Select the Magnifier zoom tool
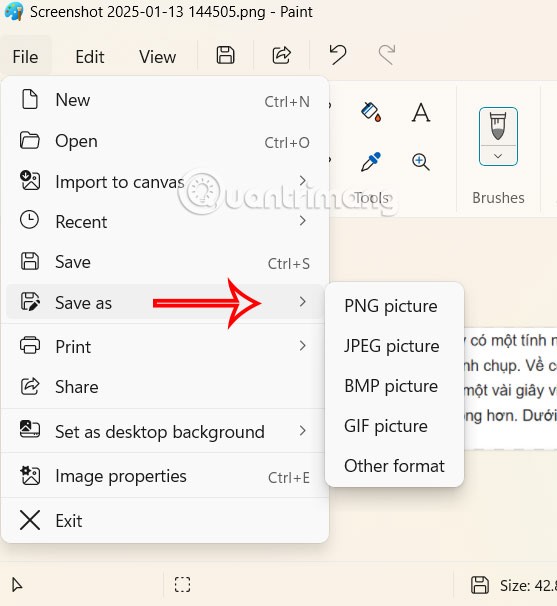Screen dimensions: 557x606 click(421, 162)
